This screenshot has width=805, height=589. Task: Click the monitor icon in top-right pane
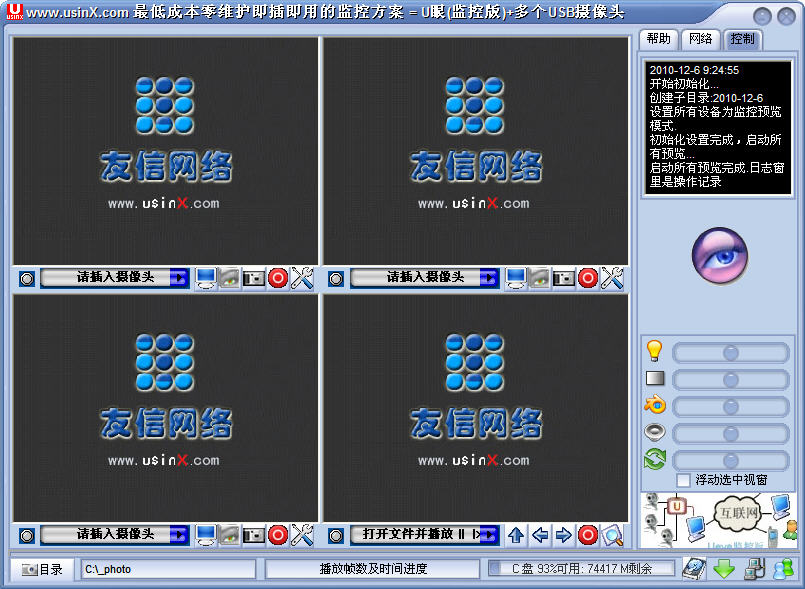coord(516,278)
